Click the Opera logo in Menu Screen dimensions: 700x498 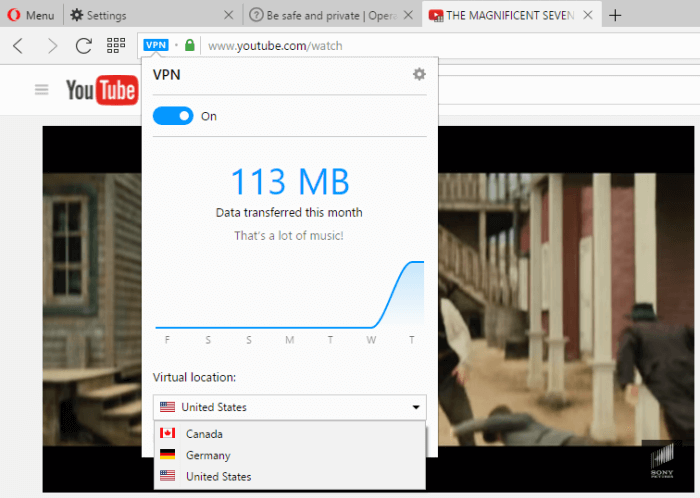click(x=14, y=15)
